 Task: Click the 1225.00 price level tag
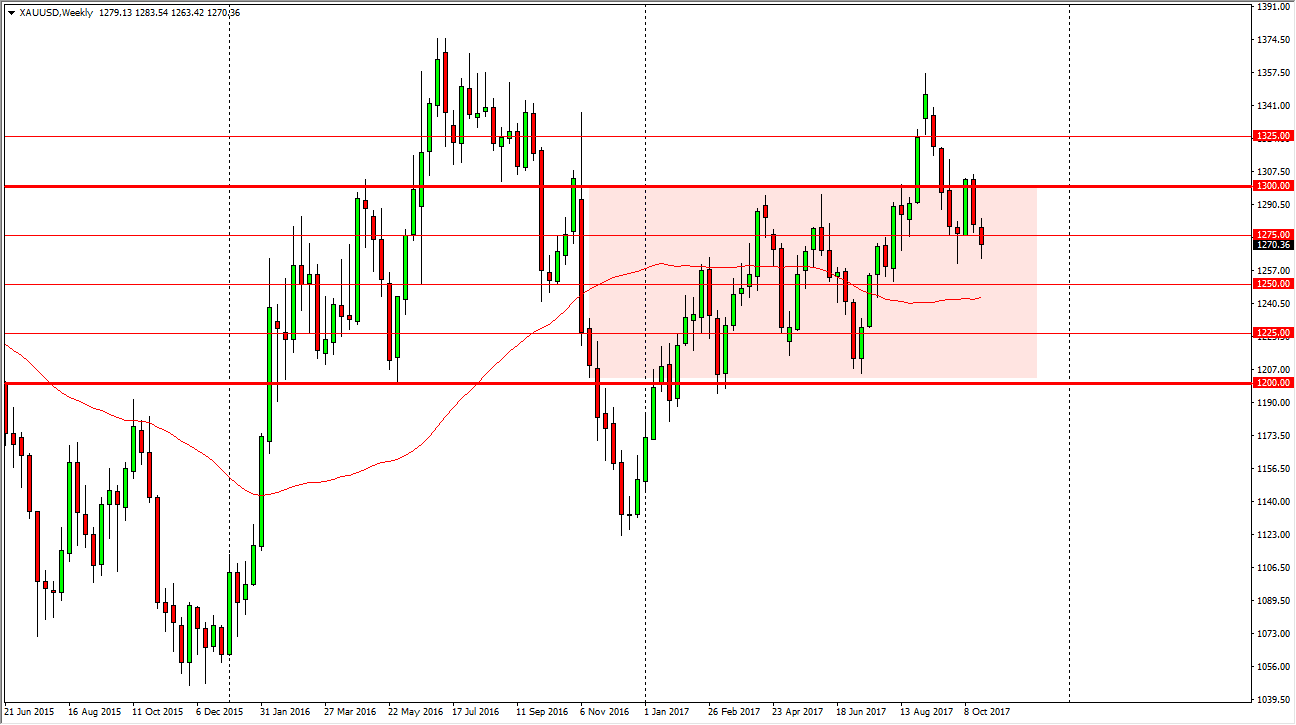point(1270,333)
